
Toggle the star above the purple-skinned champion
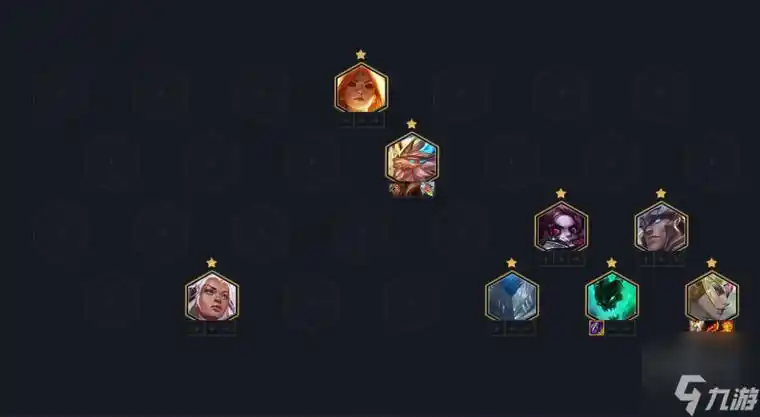coord(561,193)
